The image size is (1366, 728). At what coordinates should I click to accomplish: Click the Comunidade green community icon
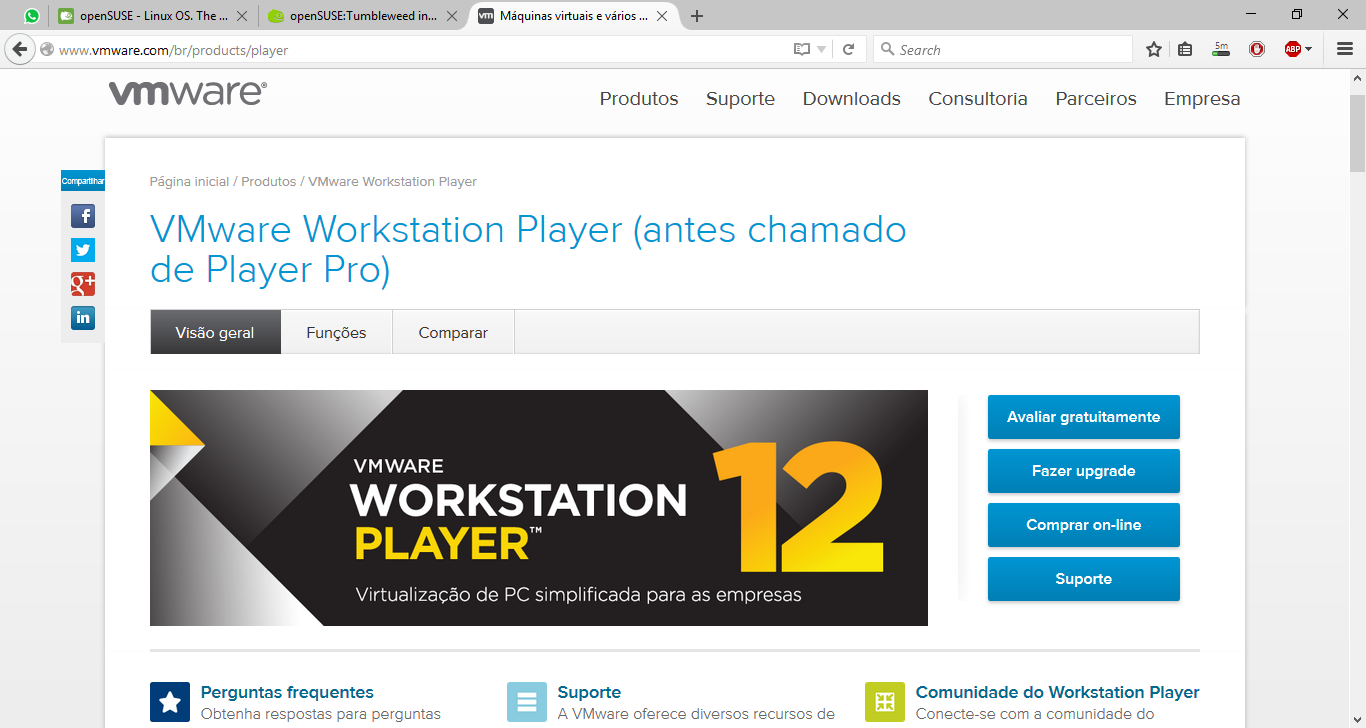(885, 702)
